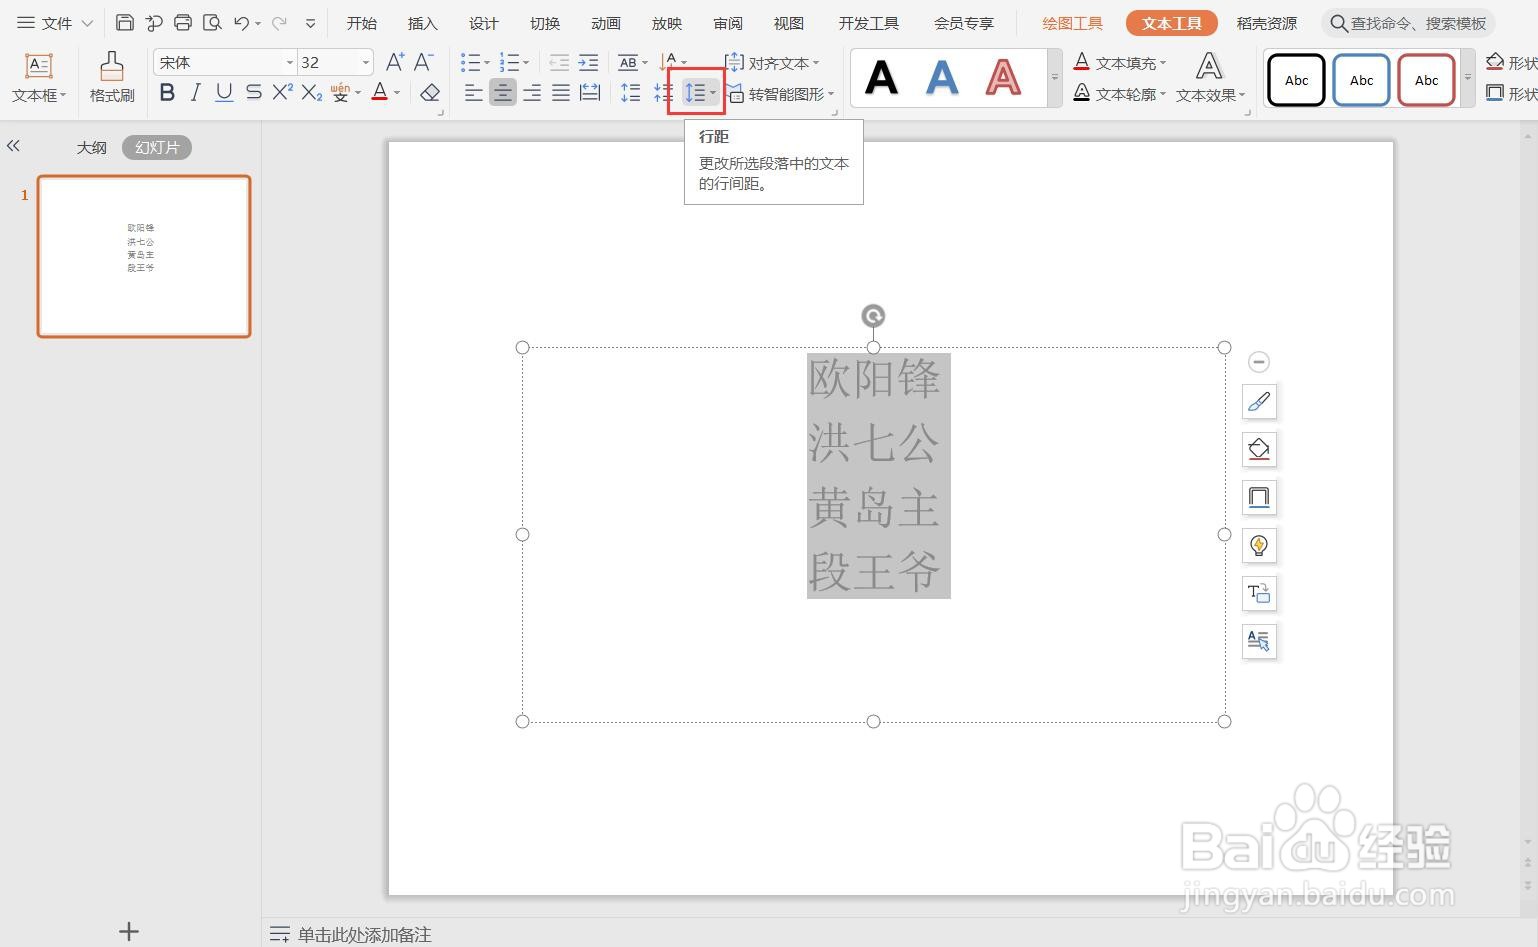
Task: Open the 动画 ribbon tab
Action: point(605,23)
